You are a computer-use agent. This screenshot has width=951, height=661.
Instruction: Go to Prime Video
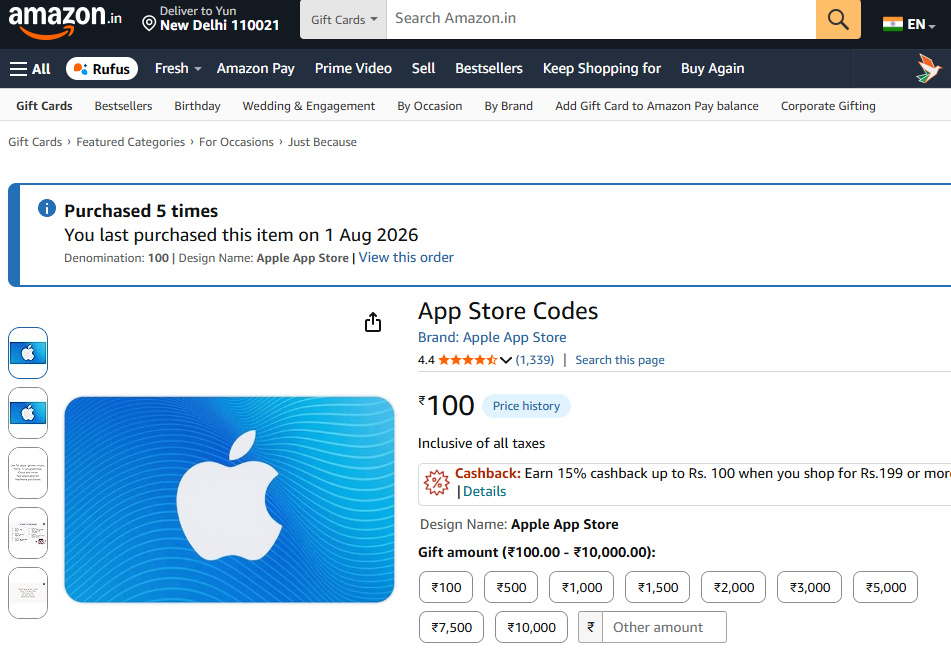pos(353,69)
